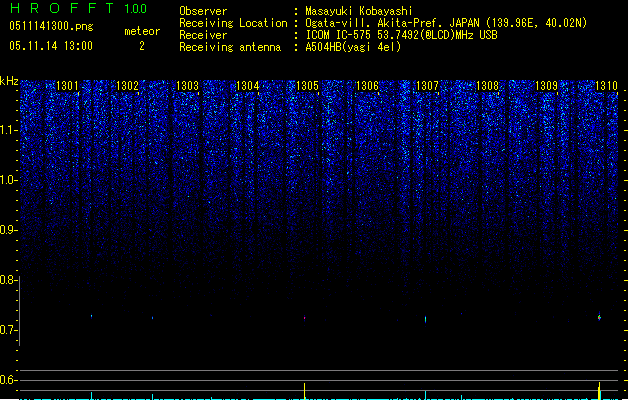Screen dimensions: 629x400
Task: Click the 1307 time marker
Action: click(427, 85)
